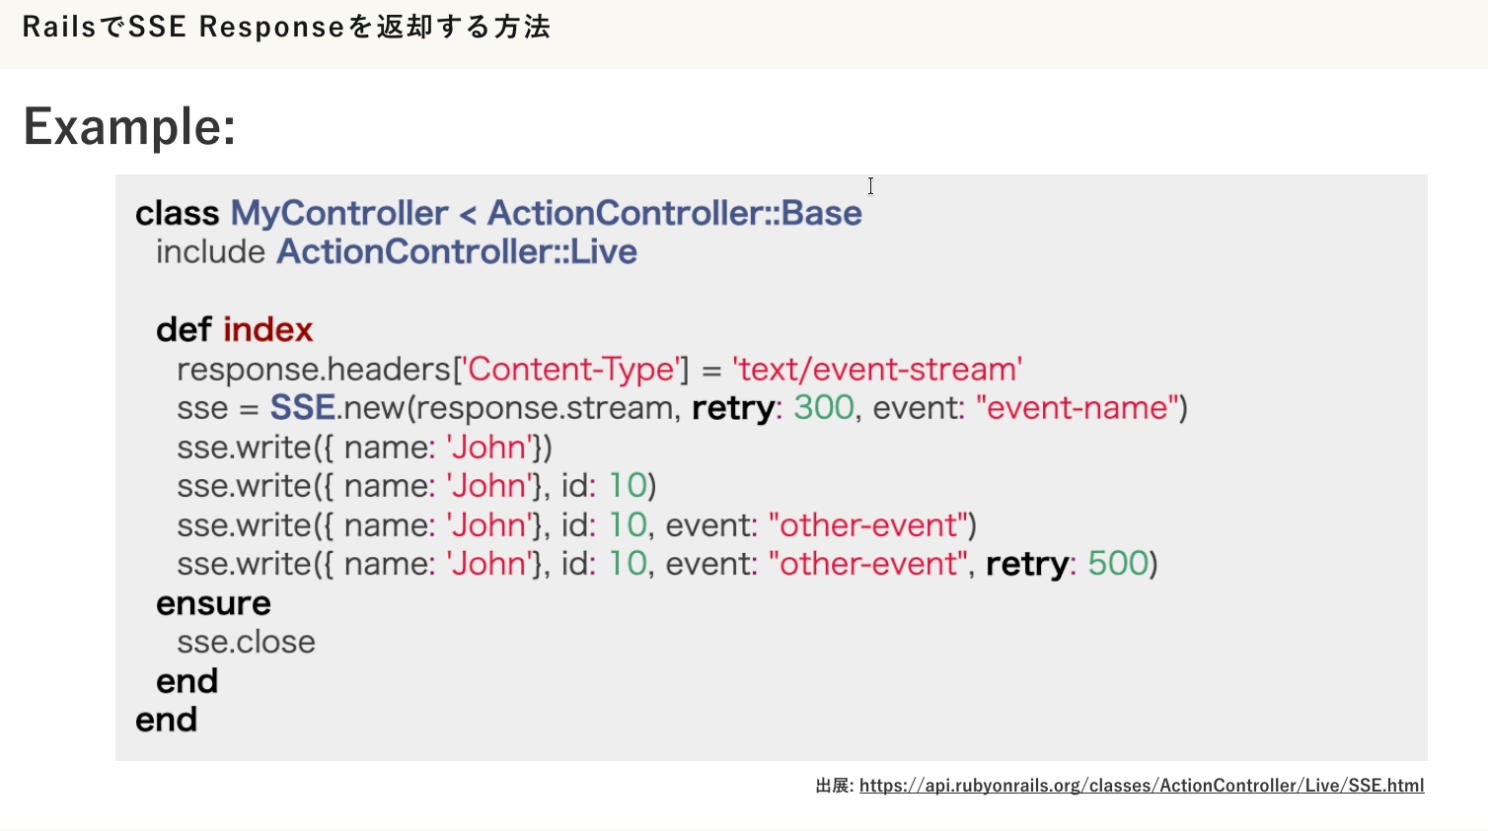1488x831 pixels.
Task: Click the sse.close statement
Action: click(x=246, y=642)
